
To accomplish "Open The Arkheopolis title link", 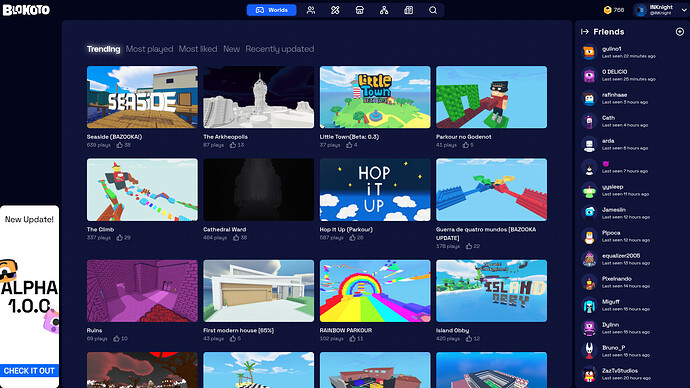I will pos(225,137).
